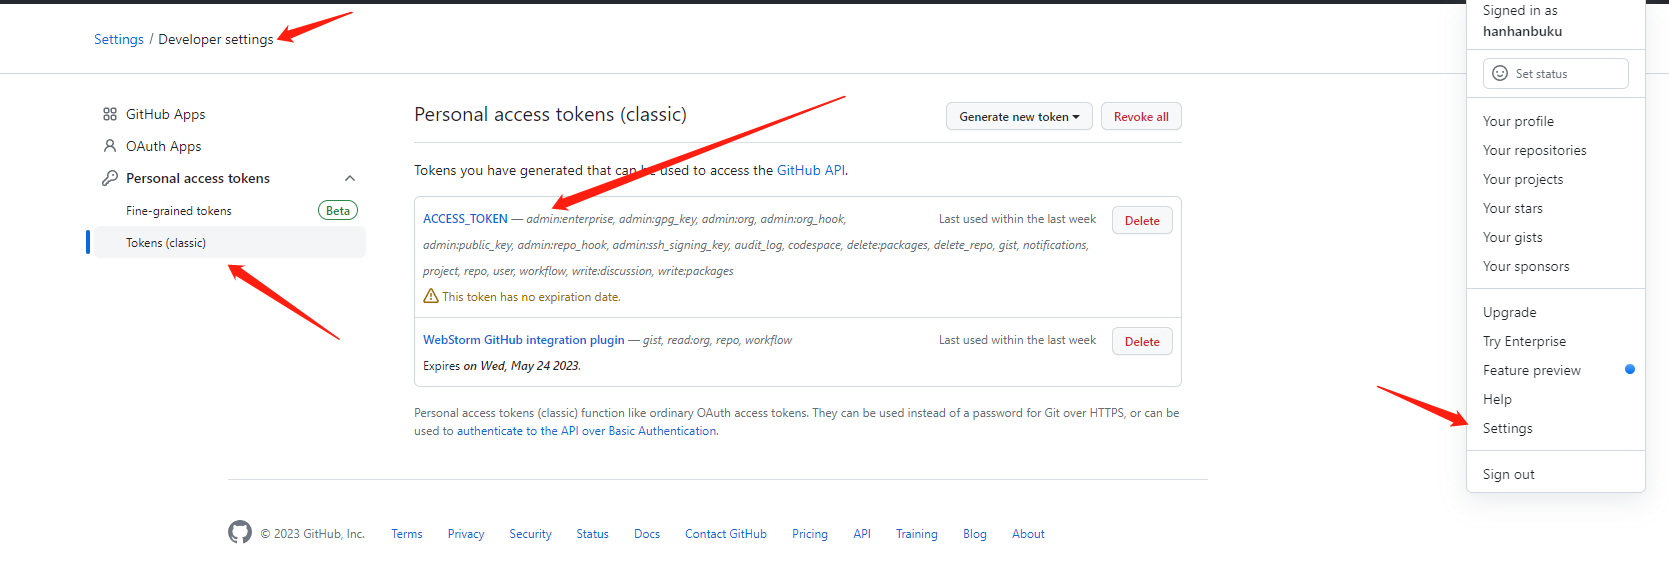This screenshot has height=579, width=1669.
Task: Open the WebStorm GitHub integration plugin token
Action: point(524,340)
